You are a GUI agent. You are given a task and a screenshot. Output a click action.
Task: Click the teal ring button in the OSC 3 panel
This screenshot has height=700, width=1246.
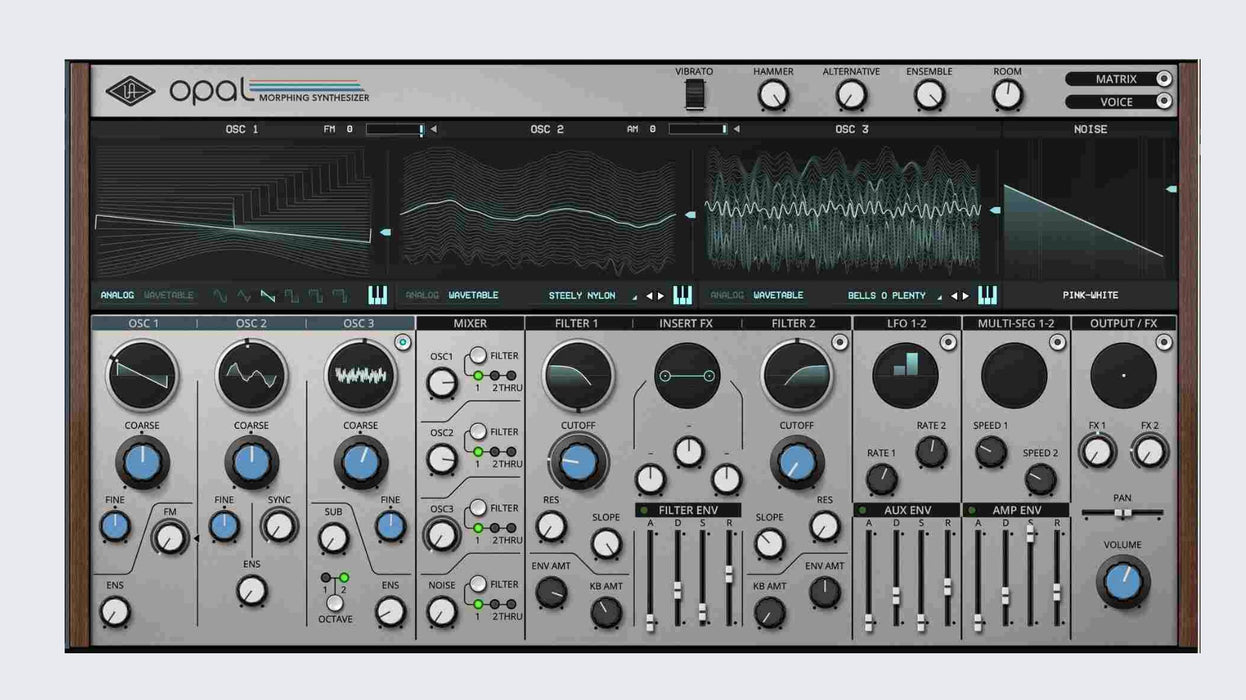tap(403, 342)
